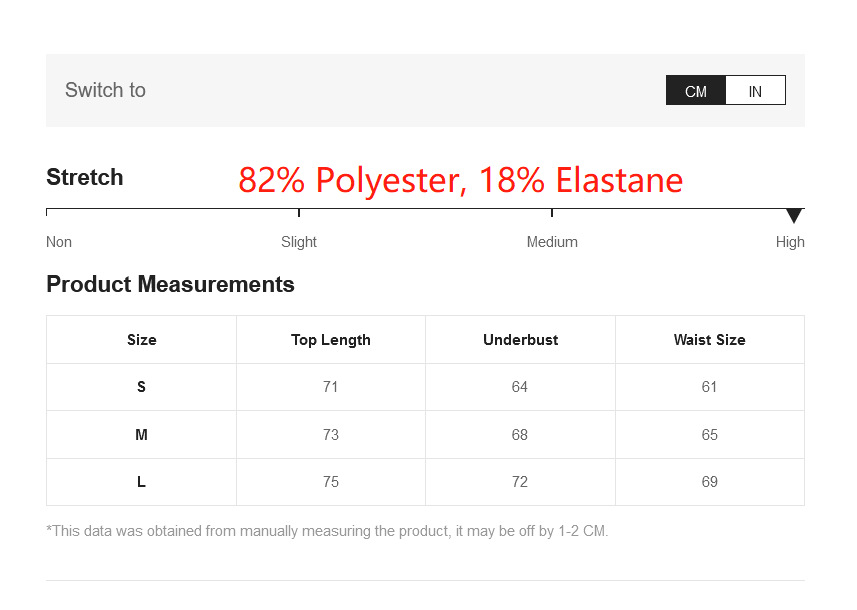Select size L row label
Viewport: 857px width, 610px height.
[x=141, y=482]
